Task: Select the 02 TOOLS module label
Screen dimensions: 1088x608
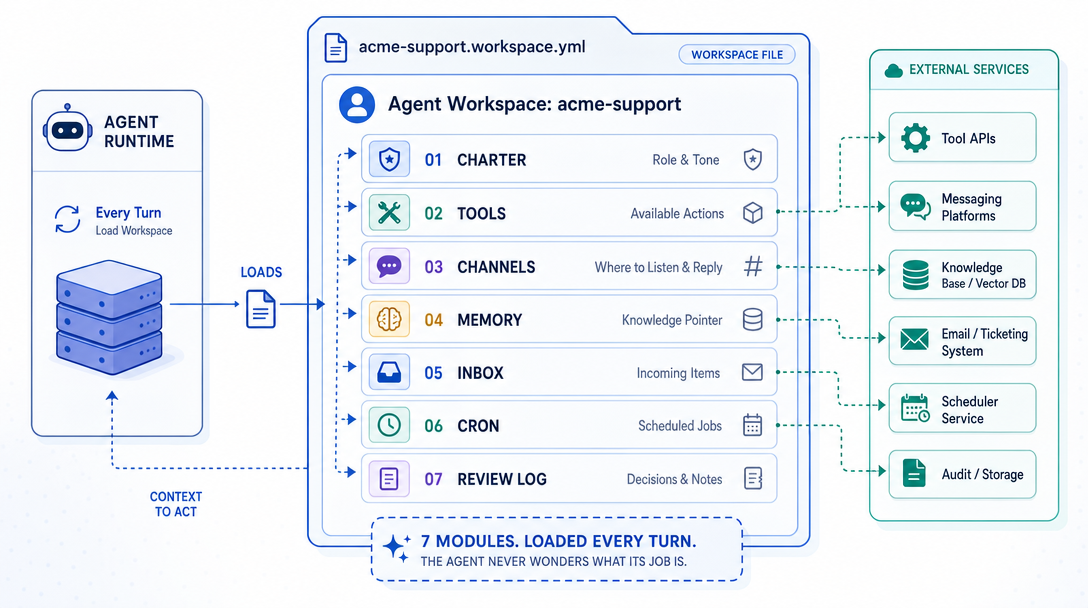Action: 465,214
